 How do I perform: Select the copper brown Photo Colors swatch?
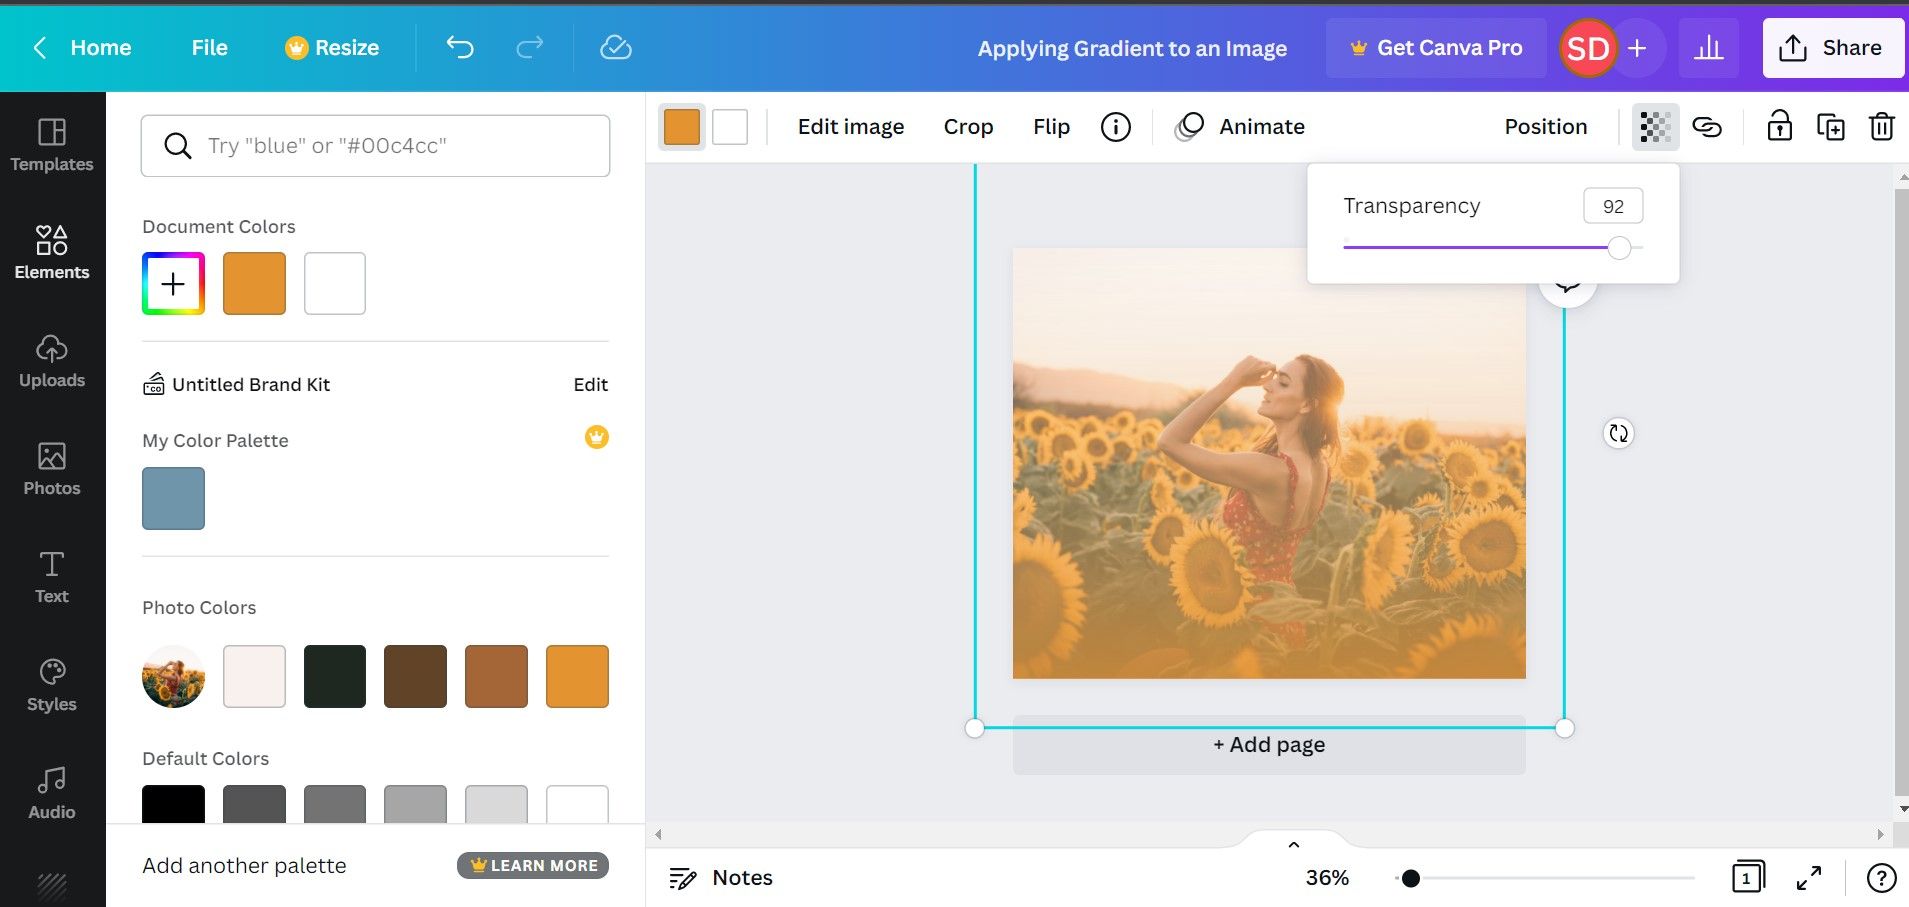pyautogui.click(x=496, y=677)
